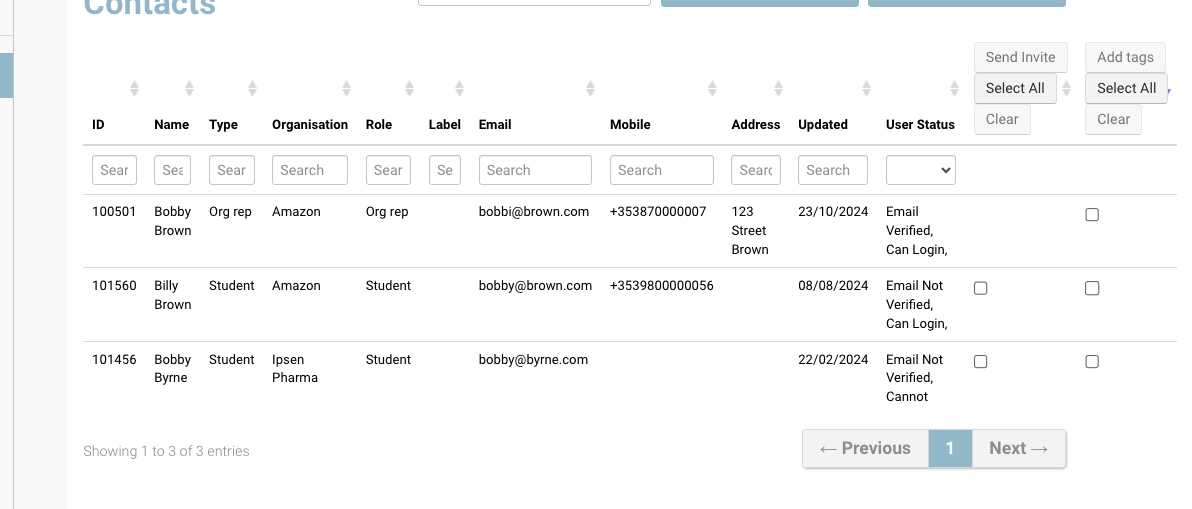The image size is (1192, 509).
Task: Click sort arrows above Role column
Action: (410, 89)
